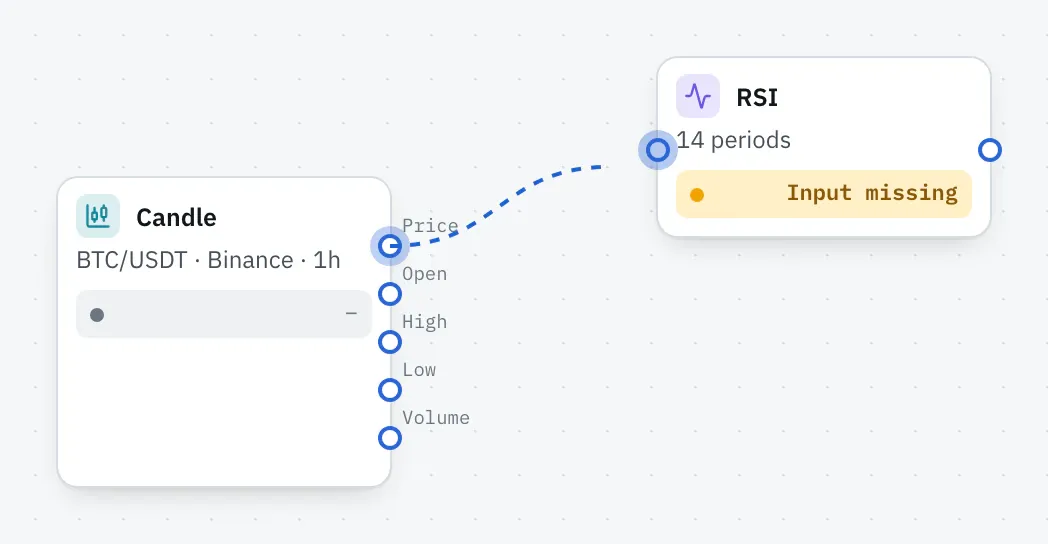This screenshot has height=544, width=1048.
Task: Click the Candle node title
Action: [176, 217]
